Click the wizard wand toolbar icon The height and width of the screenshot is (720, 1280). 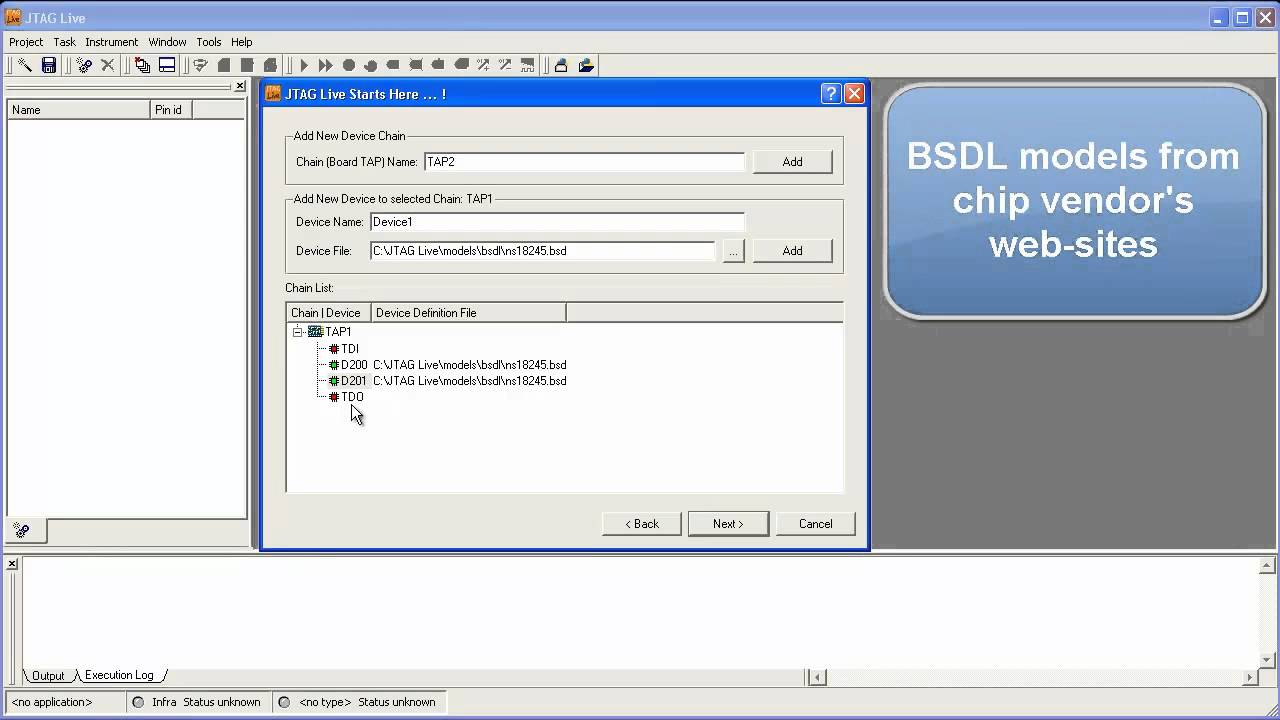point(25,65)
